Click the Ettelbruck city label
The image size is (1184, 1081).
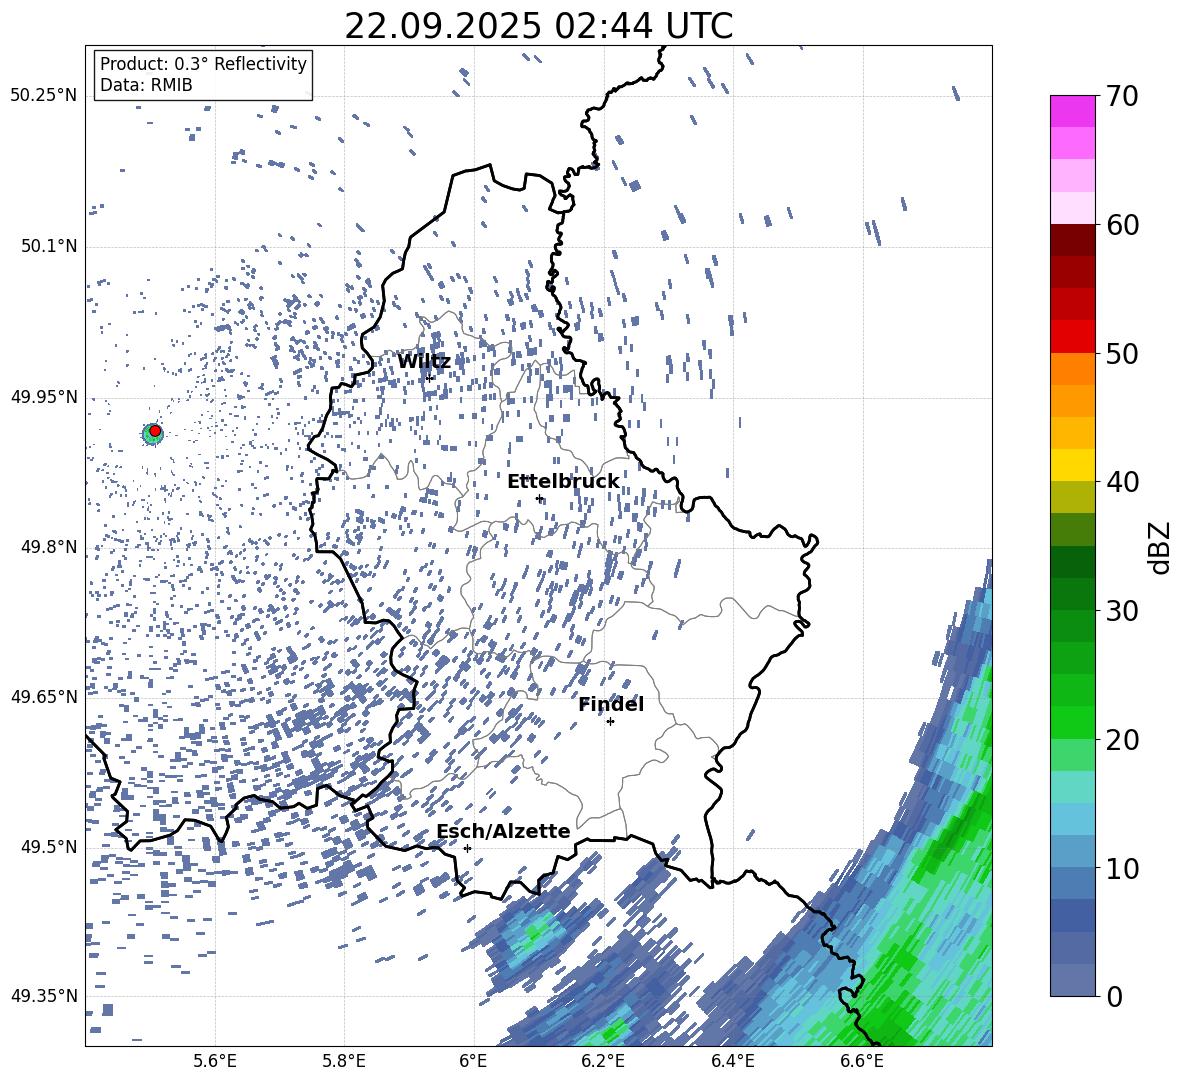pos(563,482)
